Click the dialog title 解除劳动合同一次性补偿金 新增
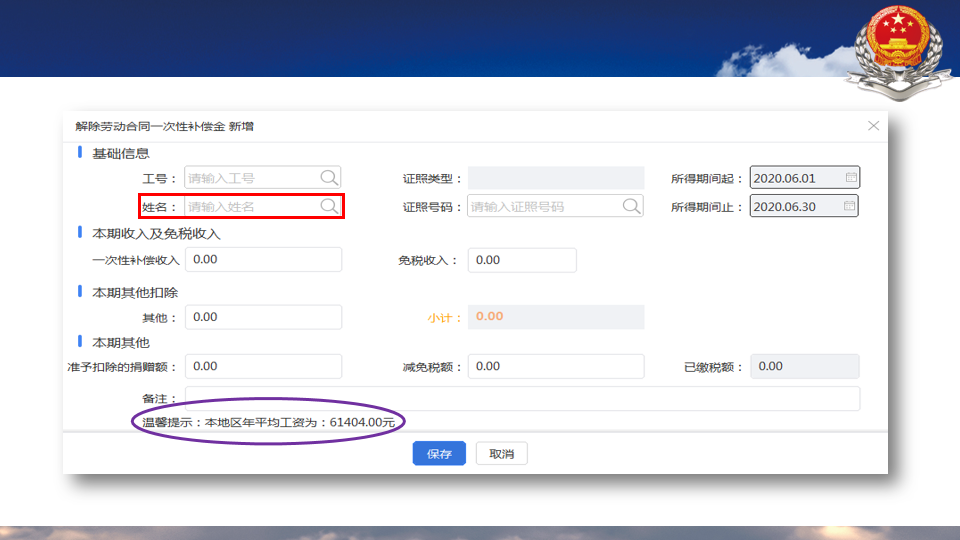Screen dimensions: 960x540 (x=165, y=126)
